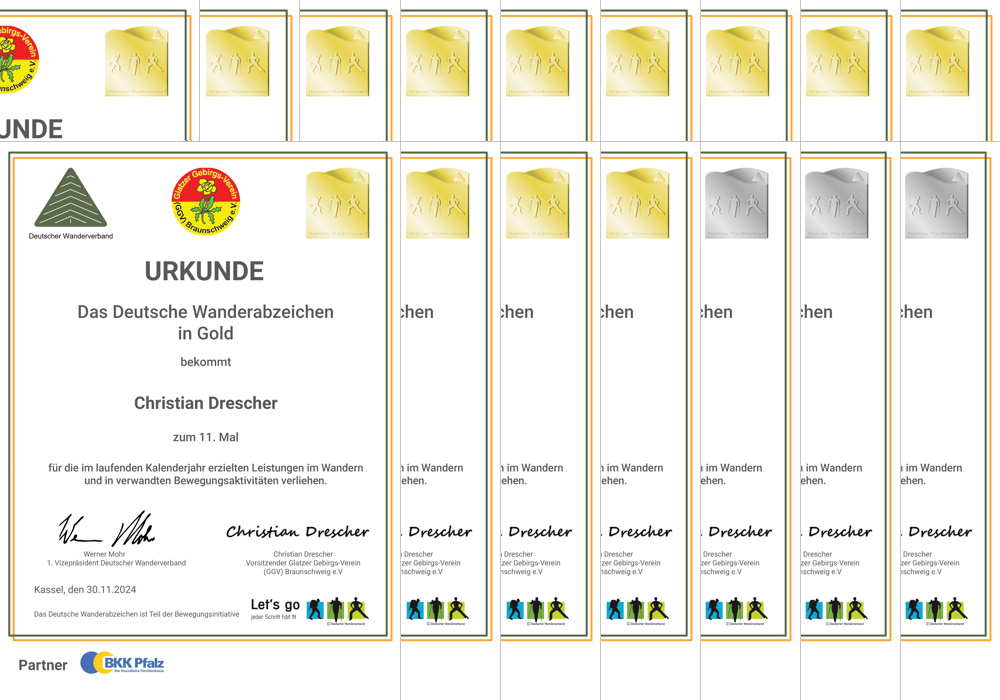Click Werner Mohr's handwritten signature
Screen dimensions: 1000x700
[x=107, y=529]
